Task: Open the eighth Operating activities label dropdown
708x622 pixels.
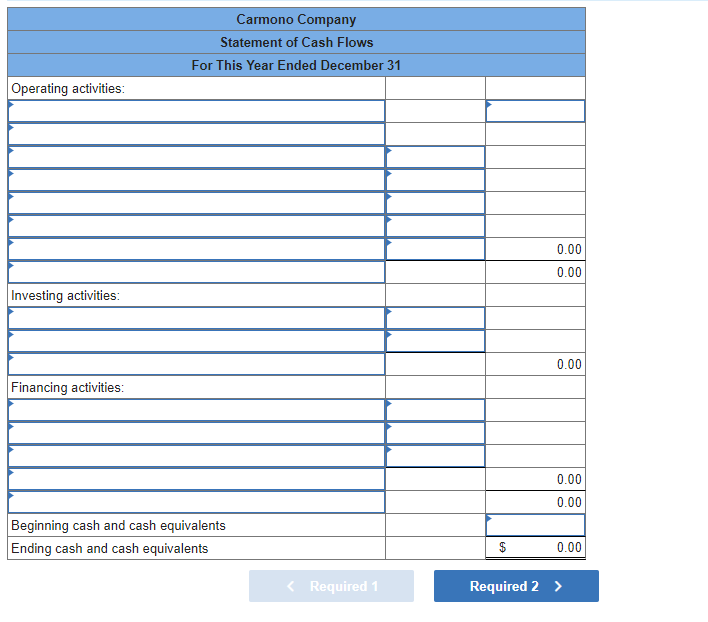Action: (x=196, y=272)
